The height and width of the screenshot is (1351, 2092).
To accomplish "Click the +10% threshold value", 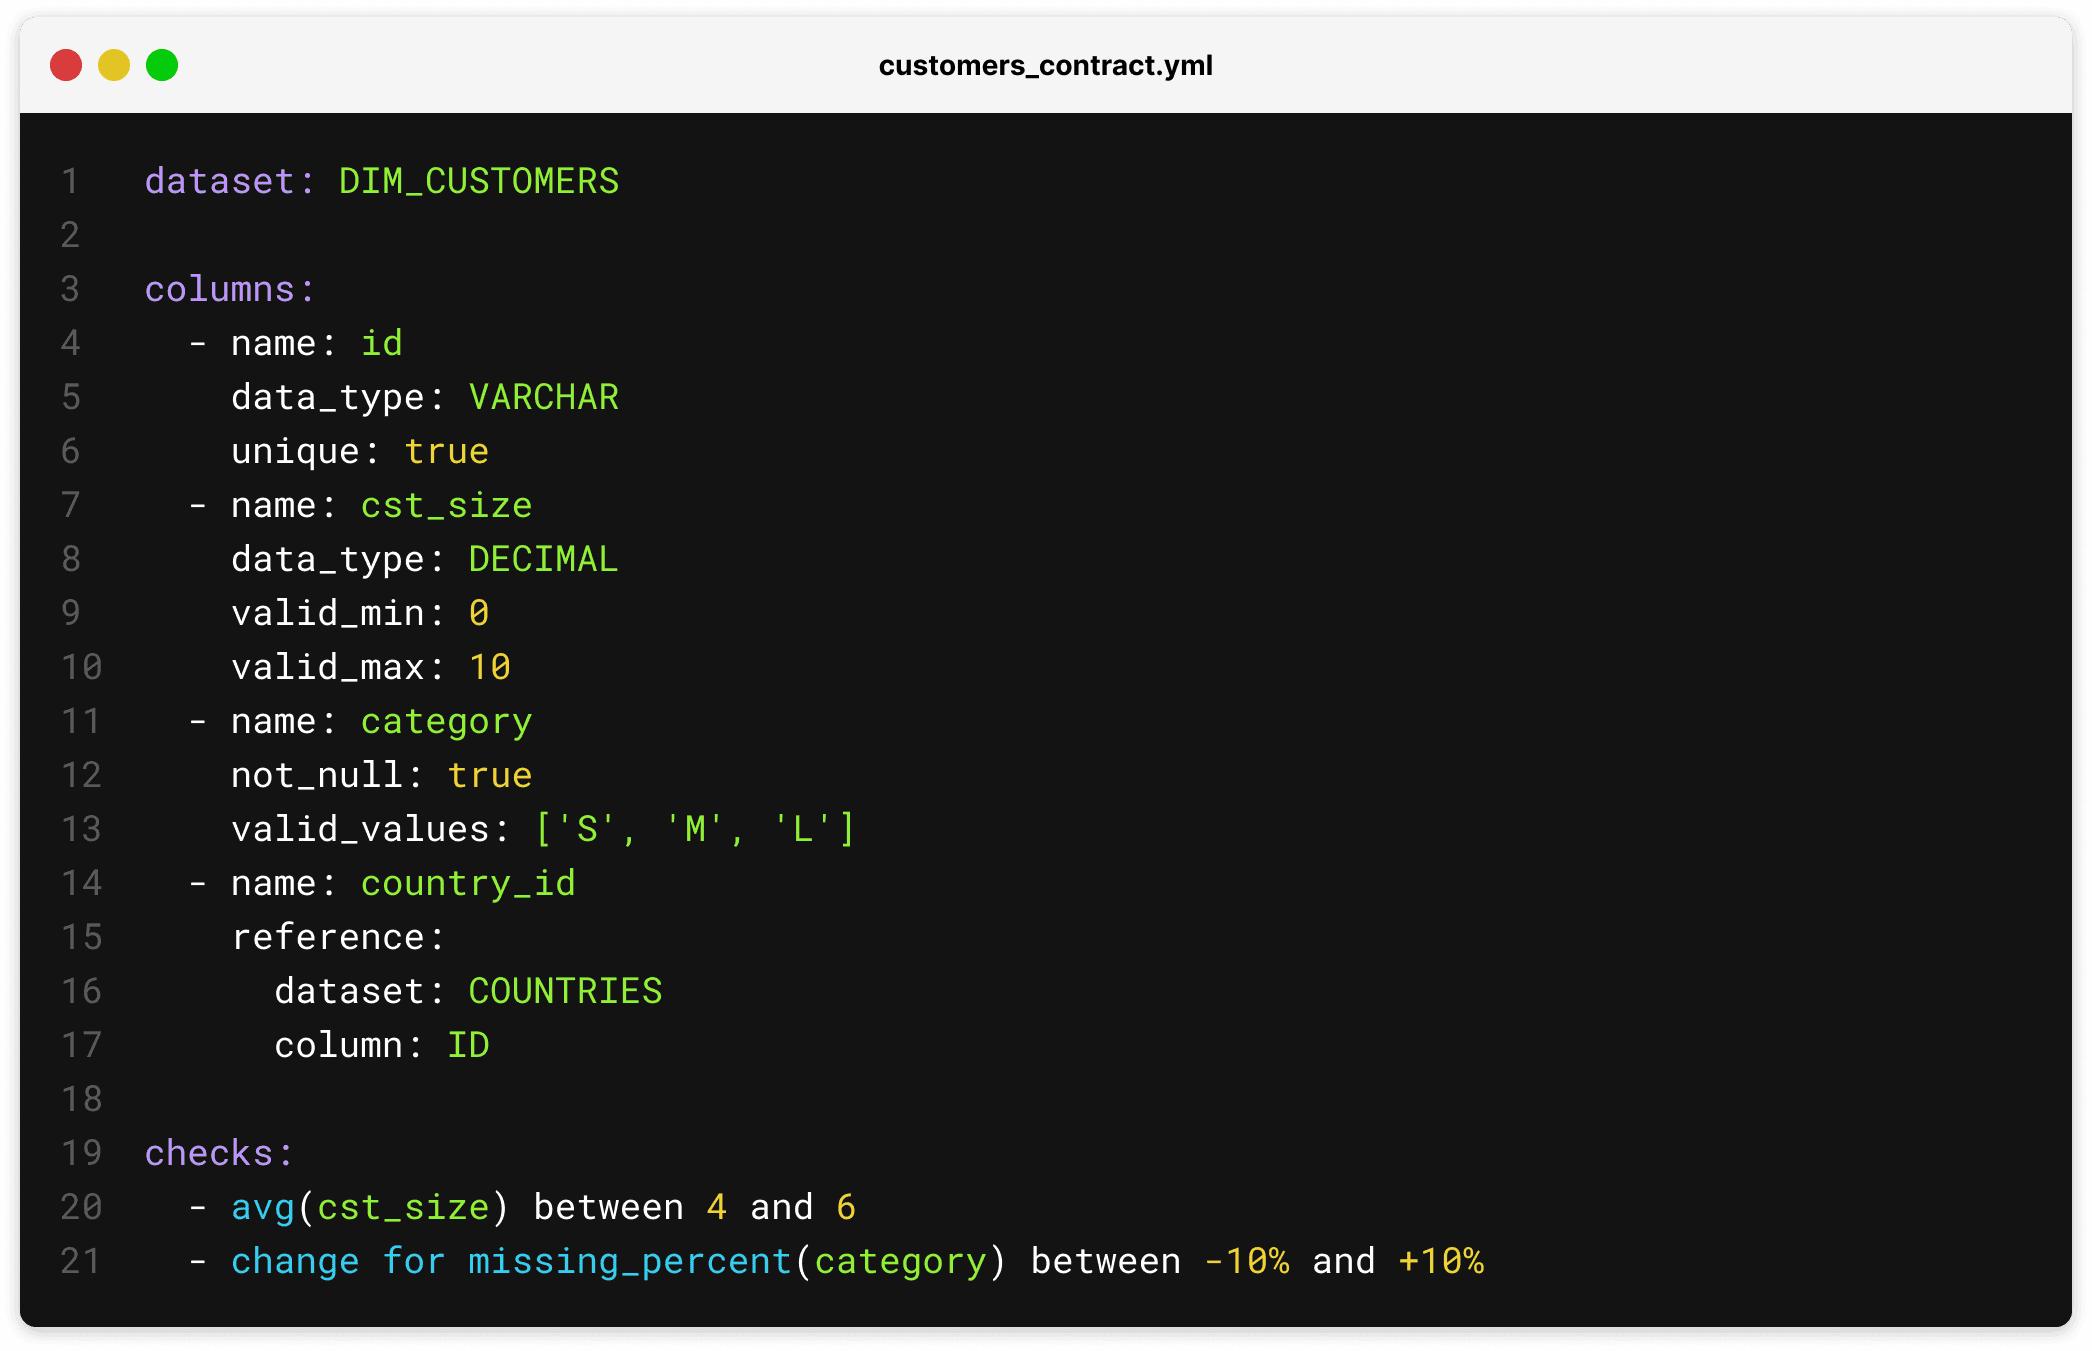I will tap(1441, 1261).
